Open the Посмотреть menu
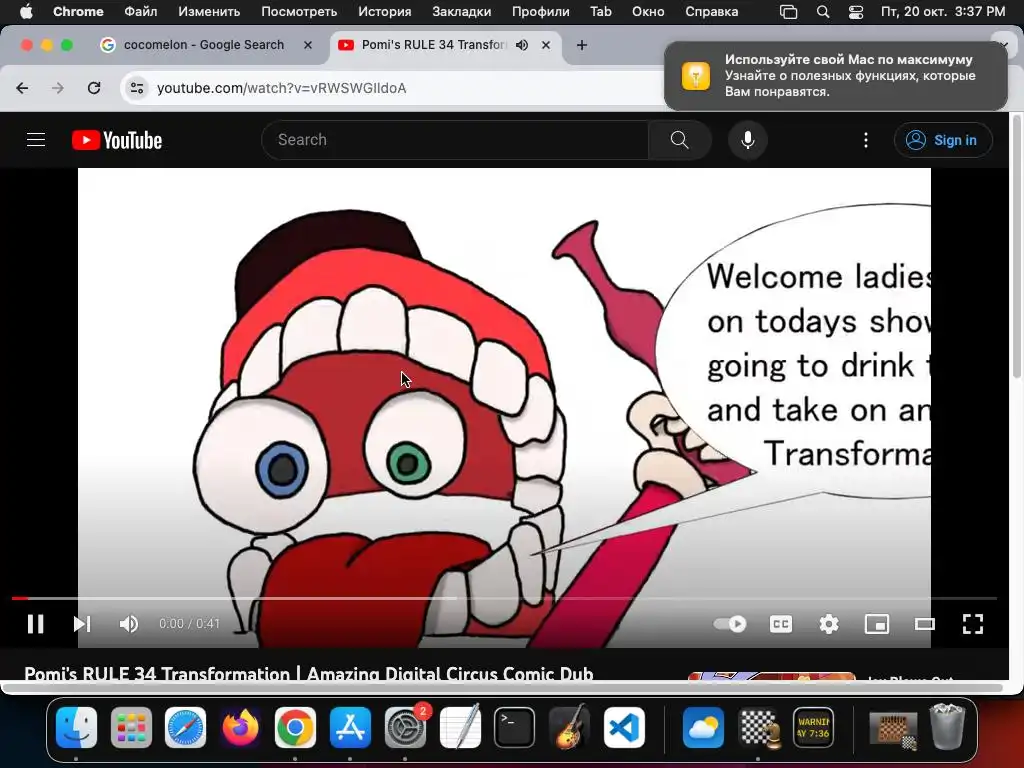This screenshot has width=1024, height=768. tap(299, 11)
